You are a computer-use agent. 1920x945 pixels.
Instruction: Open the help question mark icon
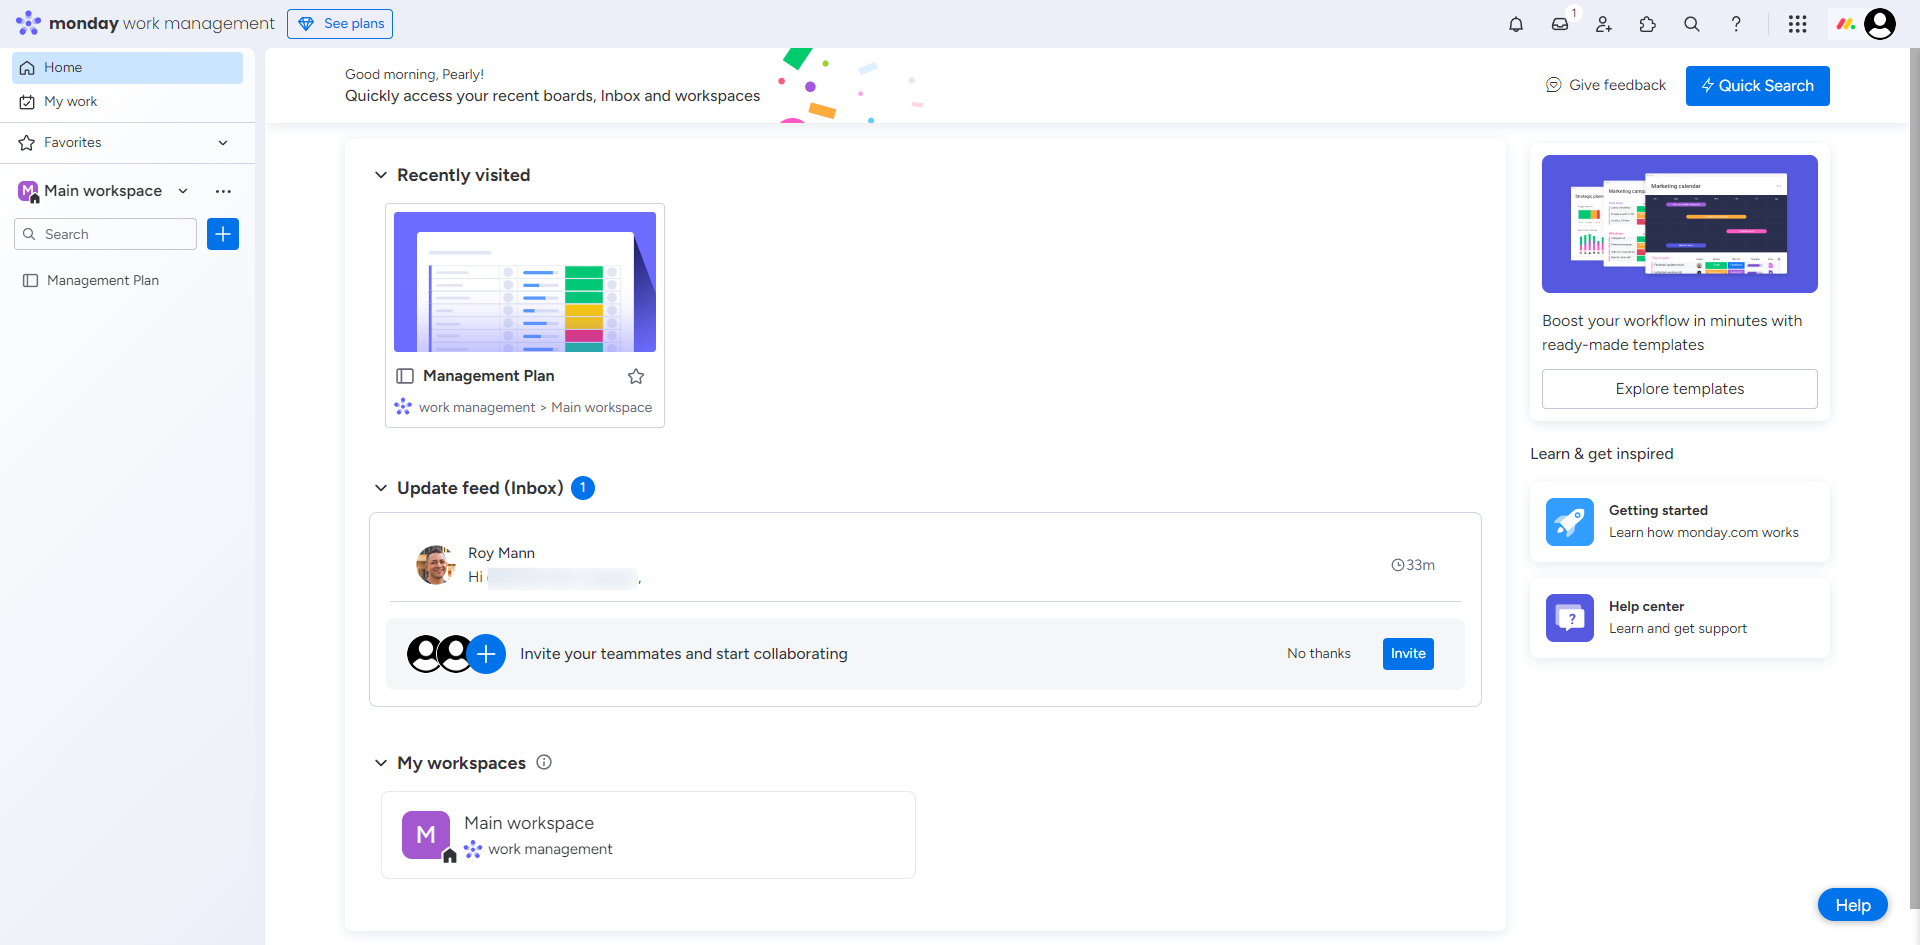(x=1737, y=23)
